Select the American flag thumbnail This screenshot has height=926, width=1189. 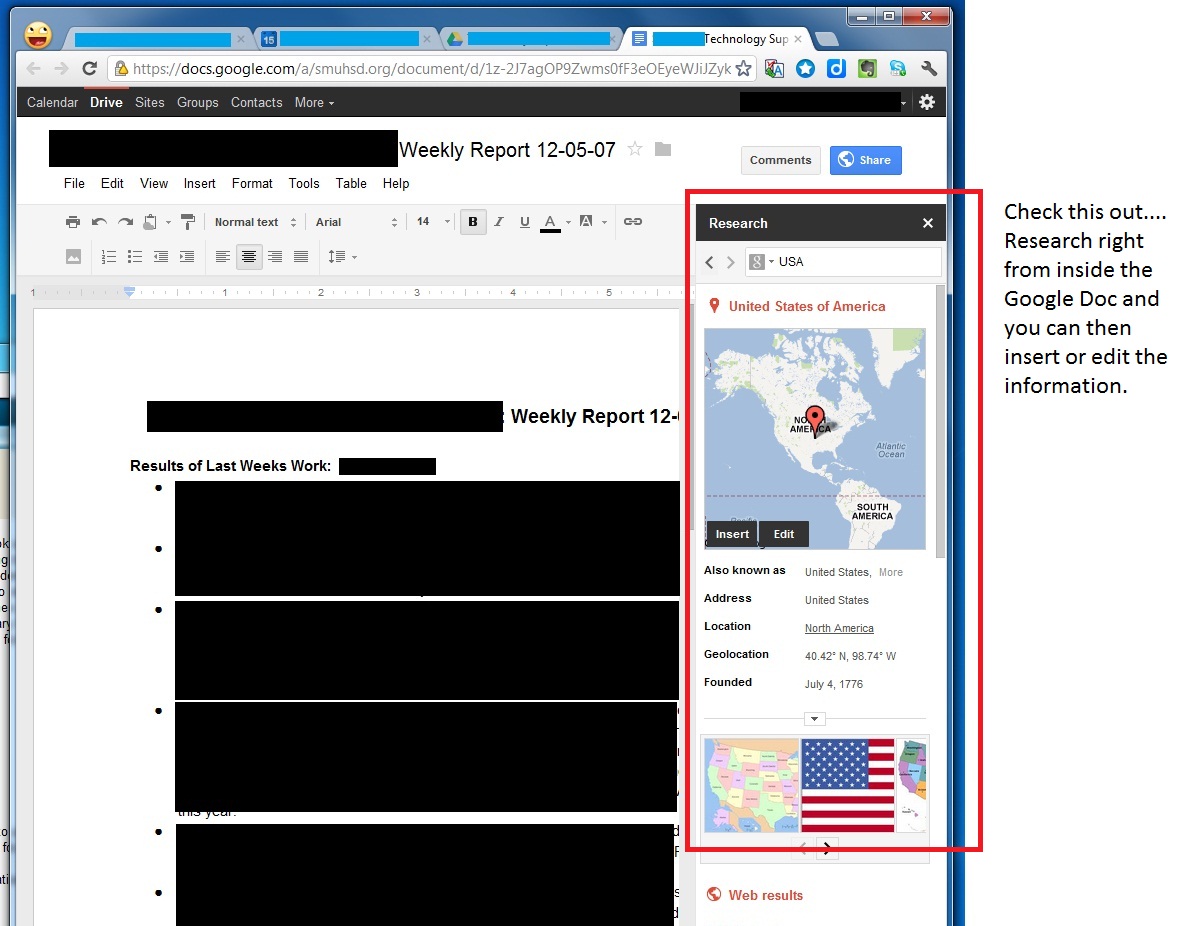[x=848, y=786]
